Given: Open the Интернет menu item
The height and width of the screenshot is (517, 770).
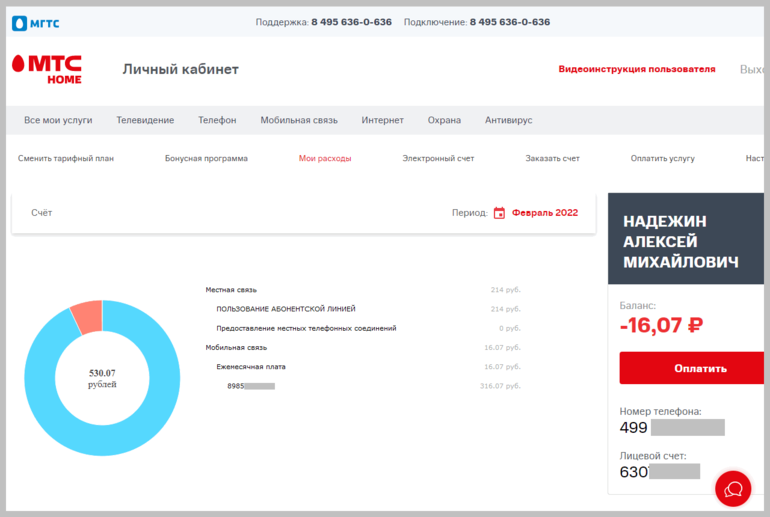Looking at the screenshot, I should [x=383, y=120].
